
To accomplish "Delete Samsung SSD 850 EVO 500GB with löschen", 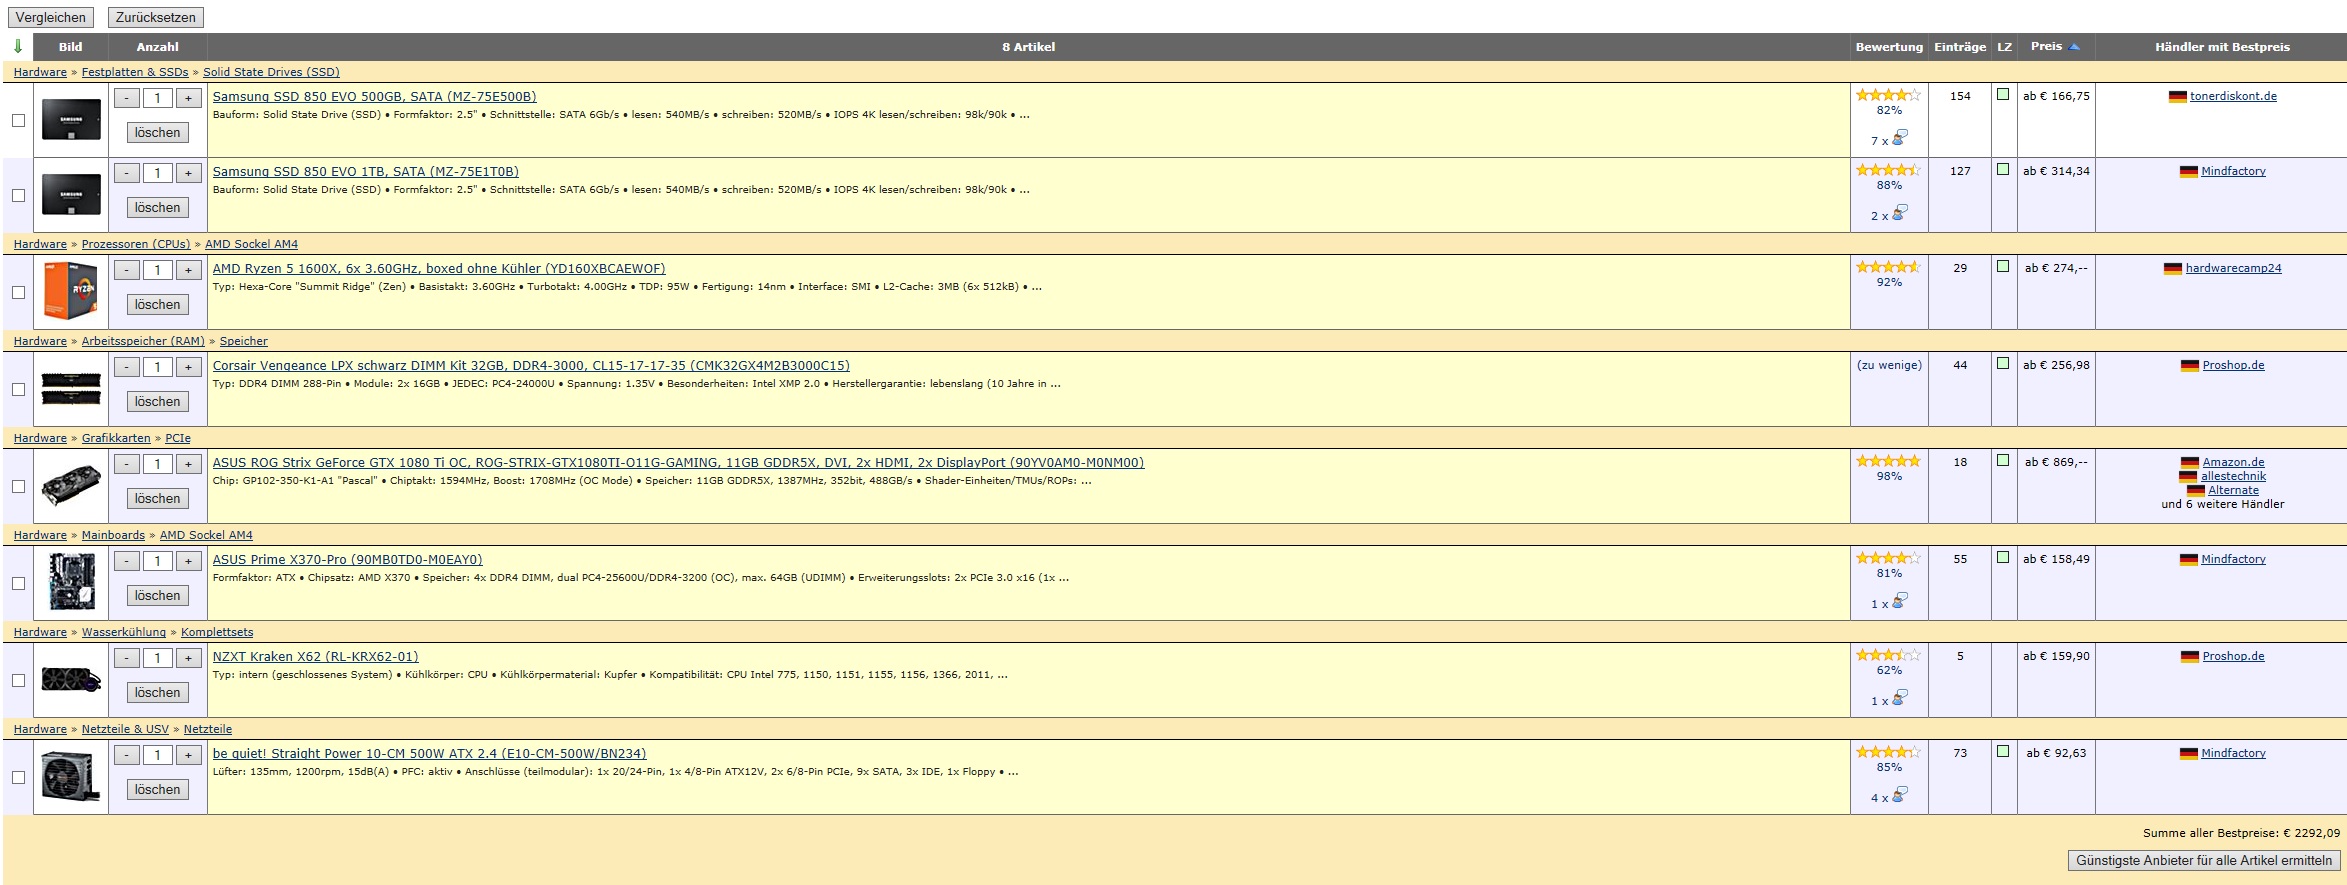I will pyautogui.click(x=158, y=133).
